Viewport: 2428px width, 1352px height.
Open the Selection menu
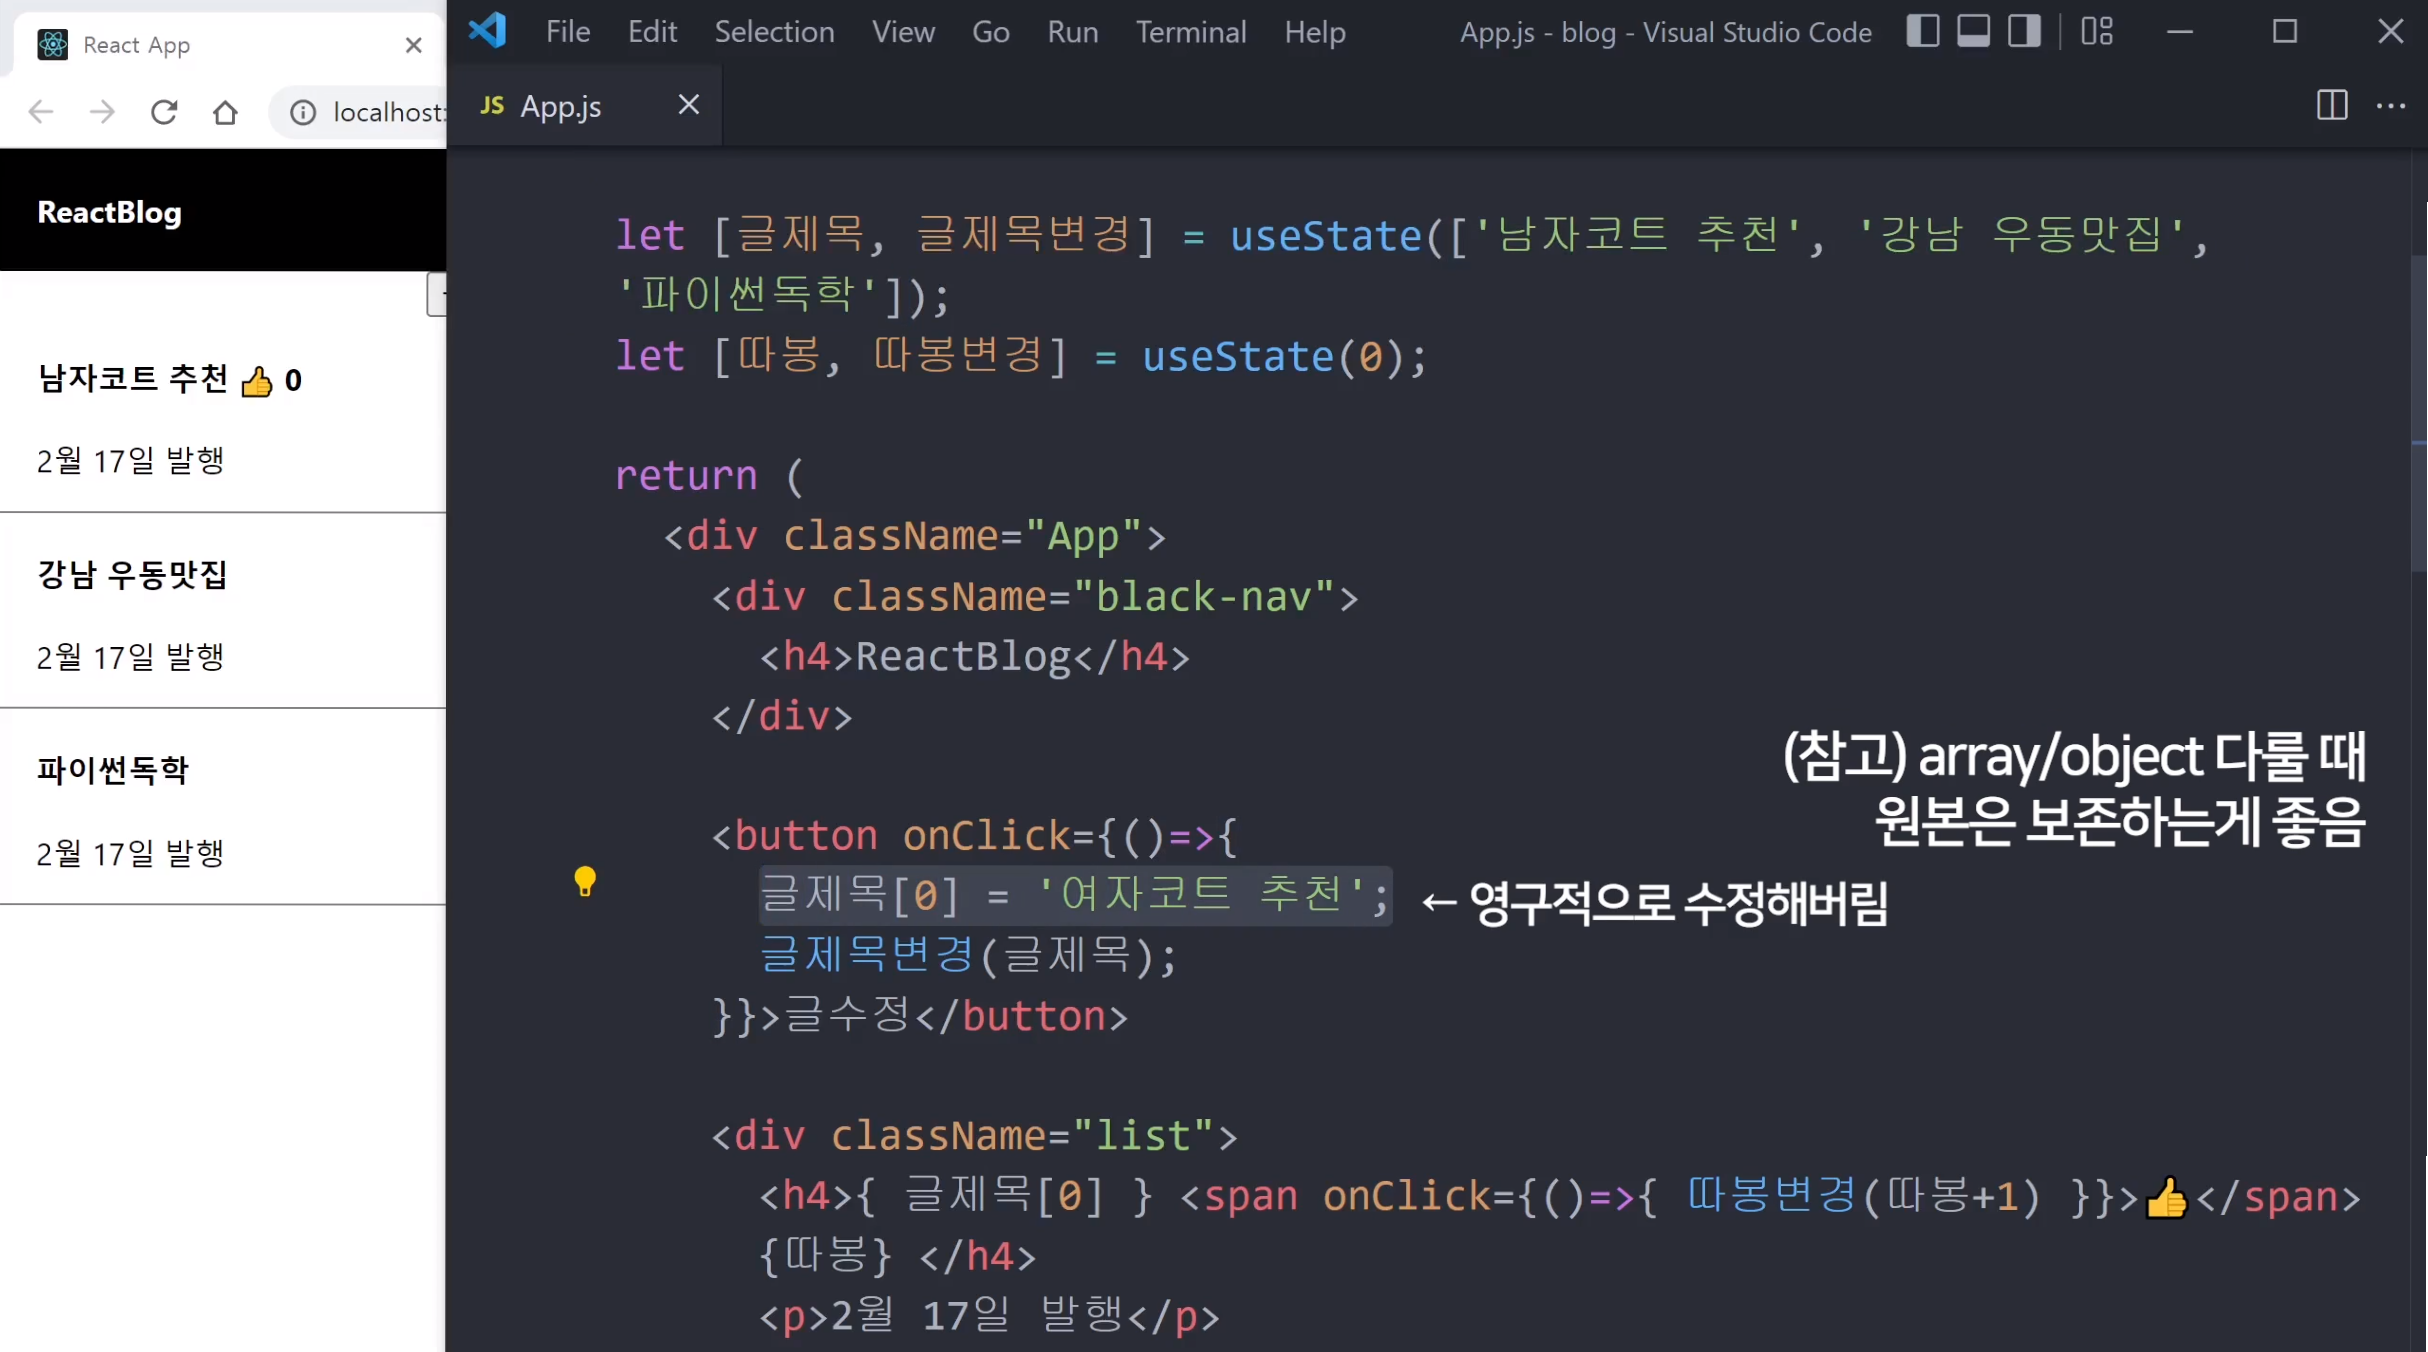[x=774, y=32]
